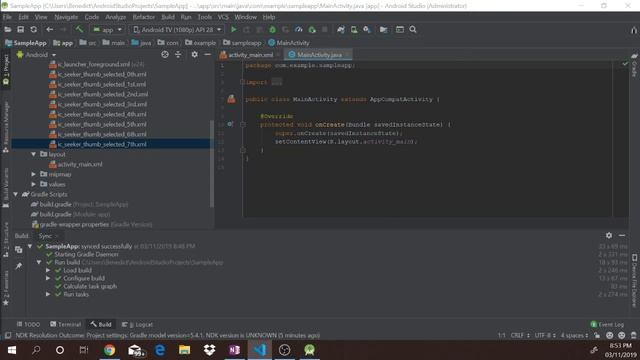Image resolution: width=640 pixels, height=360 pixels.
Task: Click the CRLF line separator selector
Action: [x=520, y=335]
